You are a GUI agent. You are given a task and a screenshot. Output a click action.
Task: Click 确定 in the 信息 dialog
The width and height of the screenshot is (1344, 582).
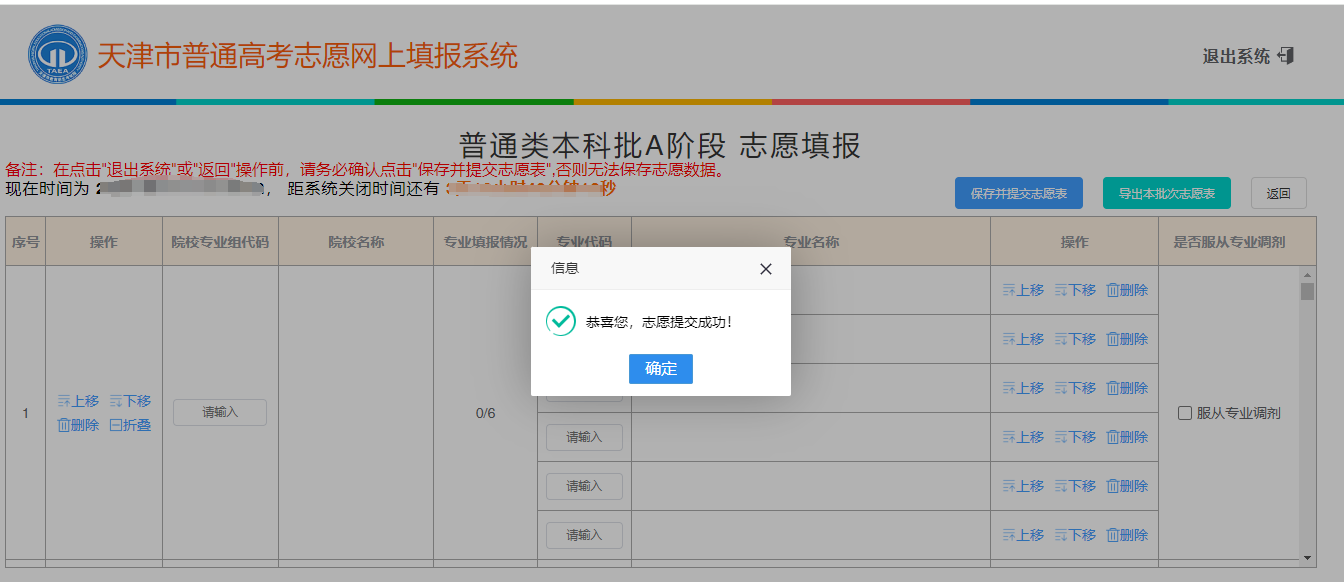(660, 369)
